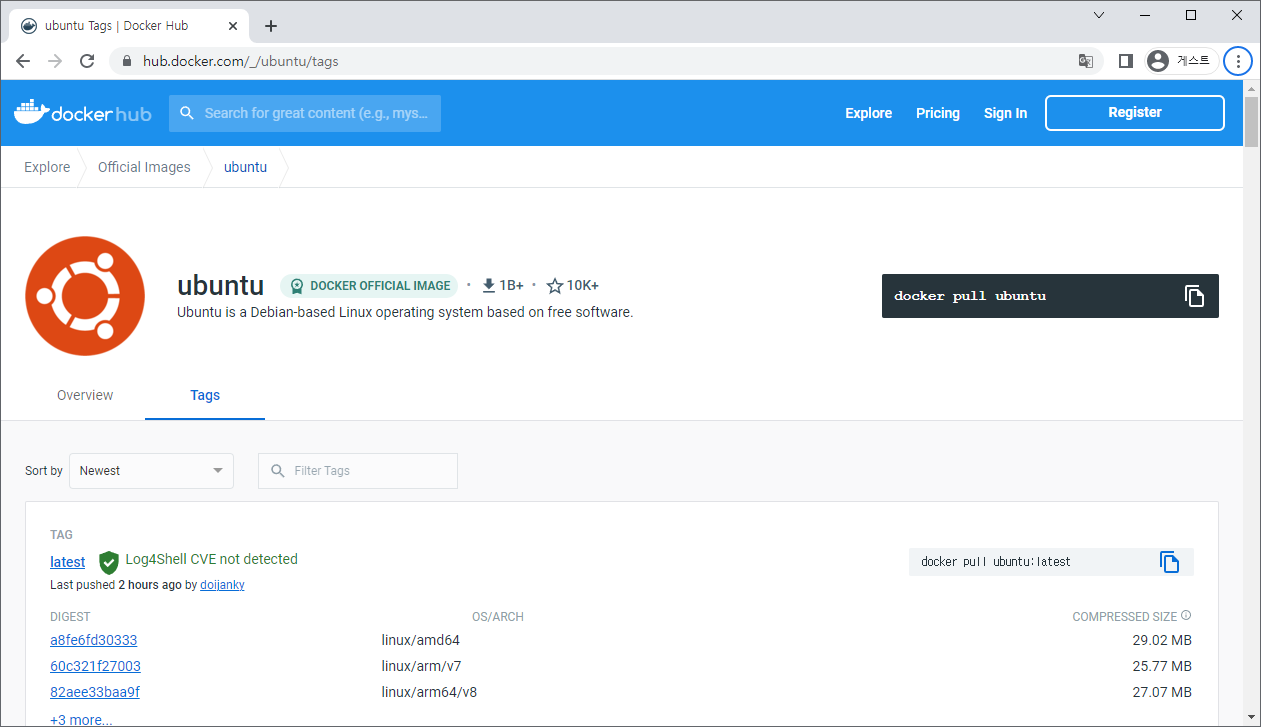The height and width of the screenshot is (727, 1261).
Task: Open the Explore menu item in header
Action: 868,113
